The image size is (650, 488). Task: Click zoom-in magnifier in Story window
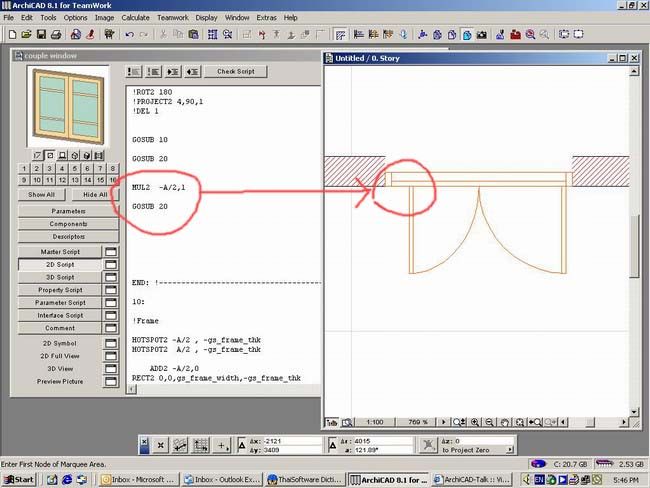click(475, 422)
